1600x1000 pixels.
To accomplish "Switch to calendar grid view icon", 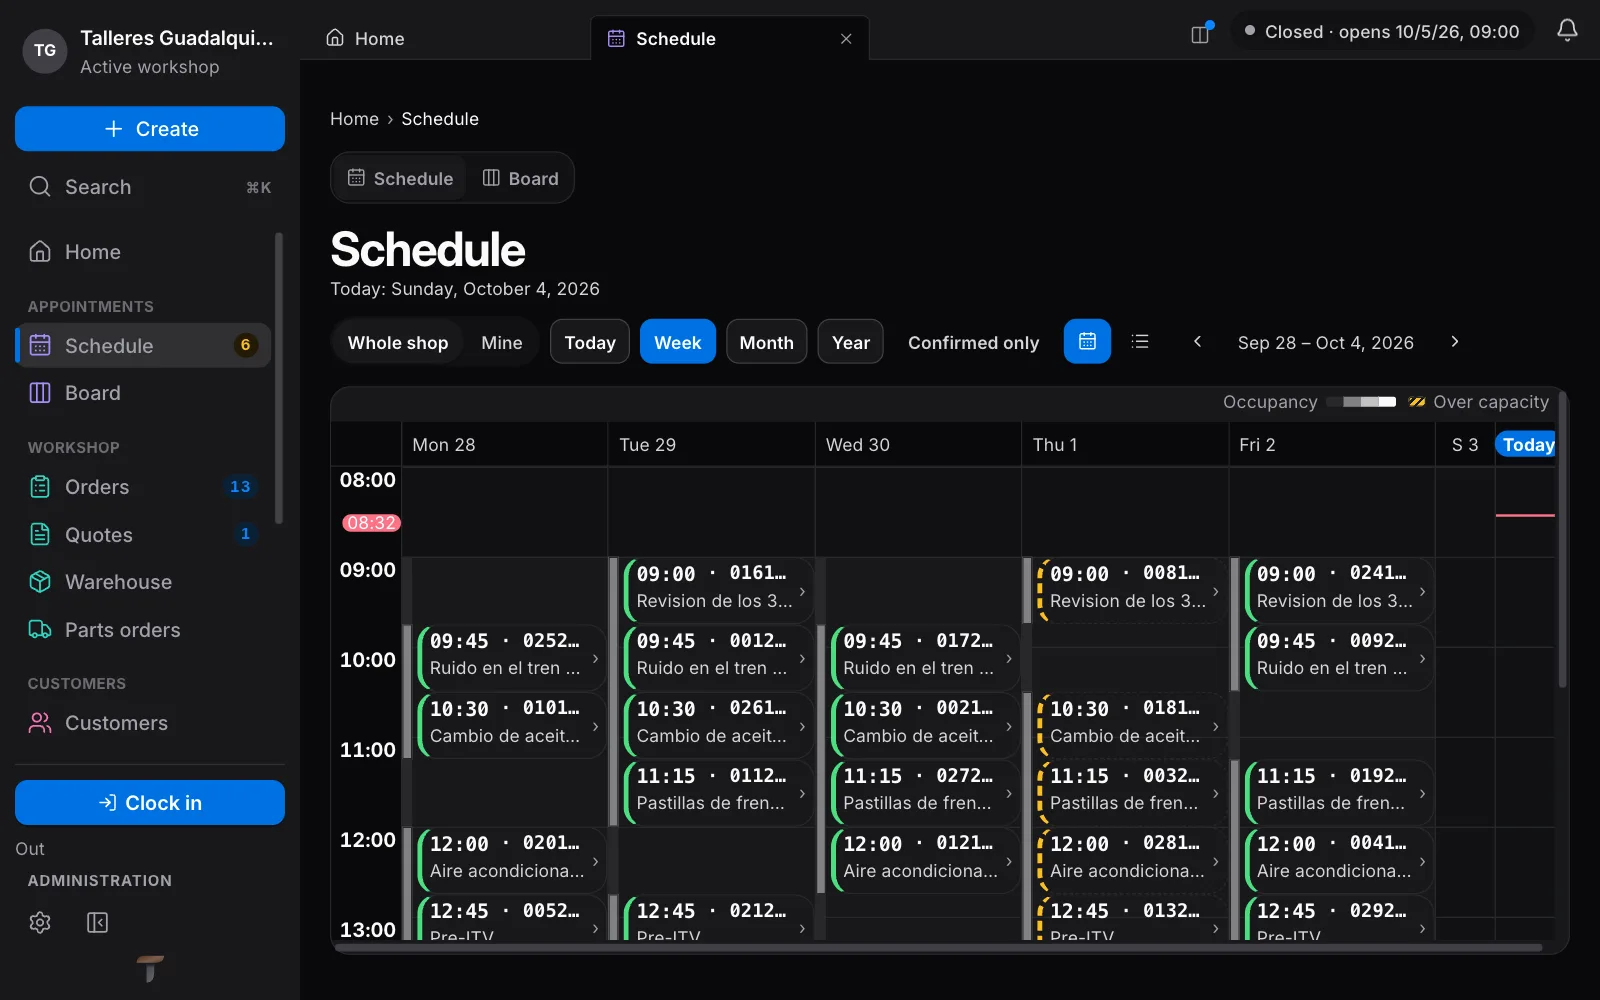I will [x=1087, y=342].
